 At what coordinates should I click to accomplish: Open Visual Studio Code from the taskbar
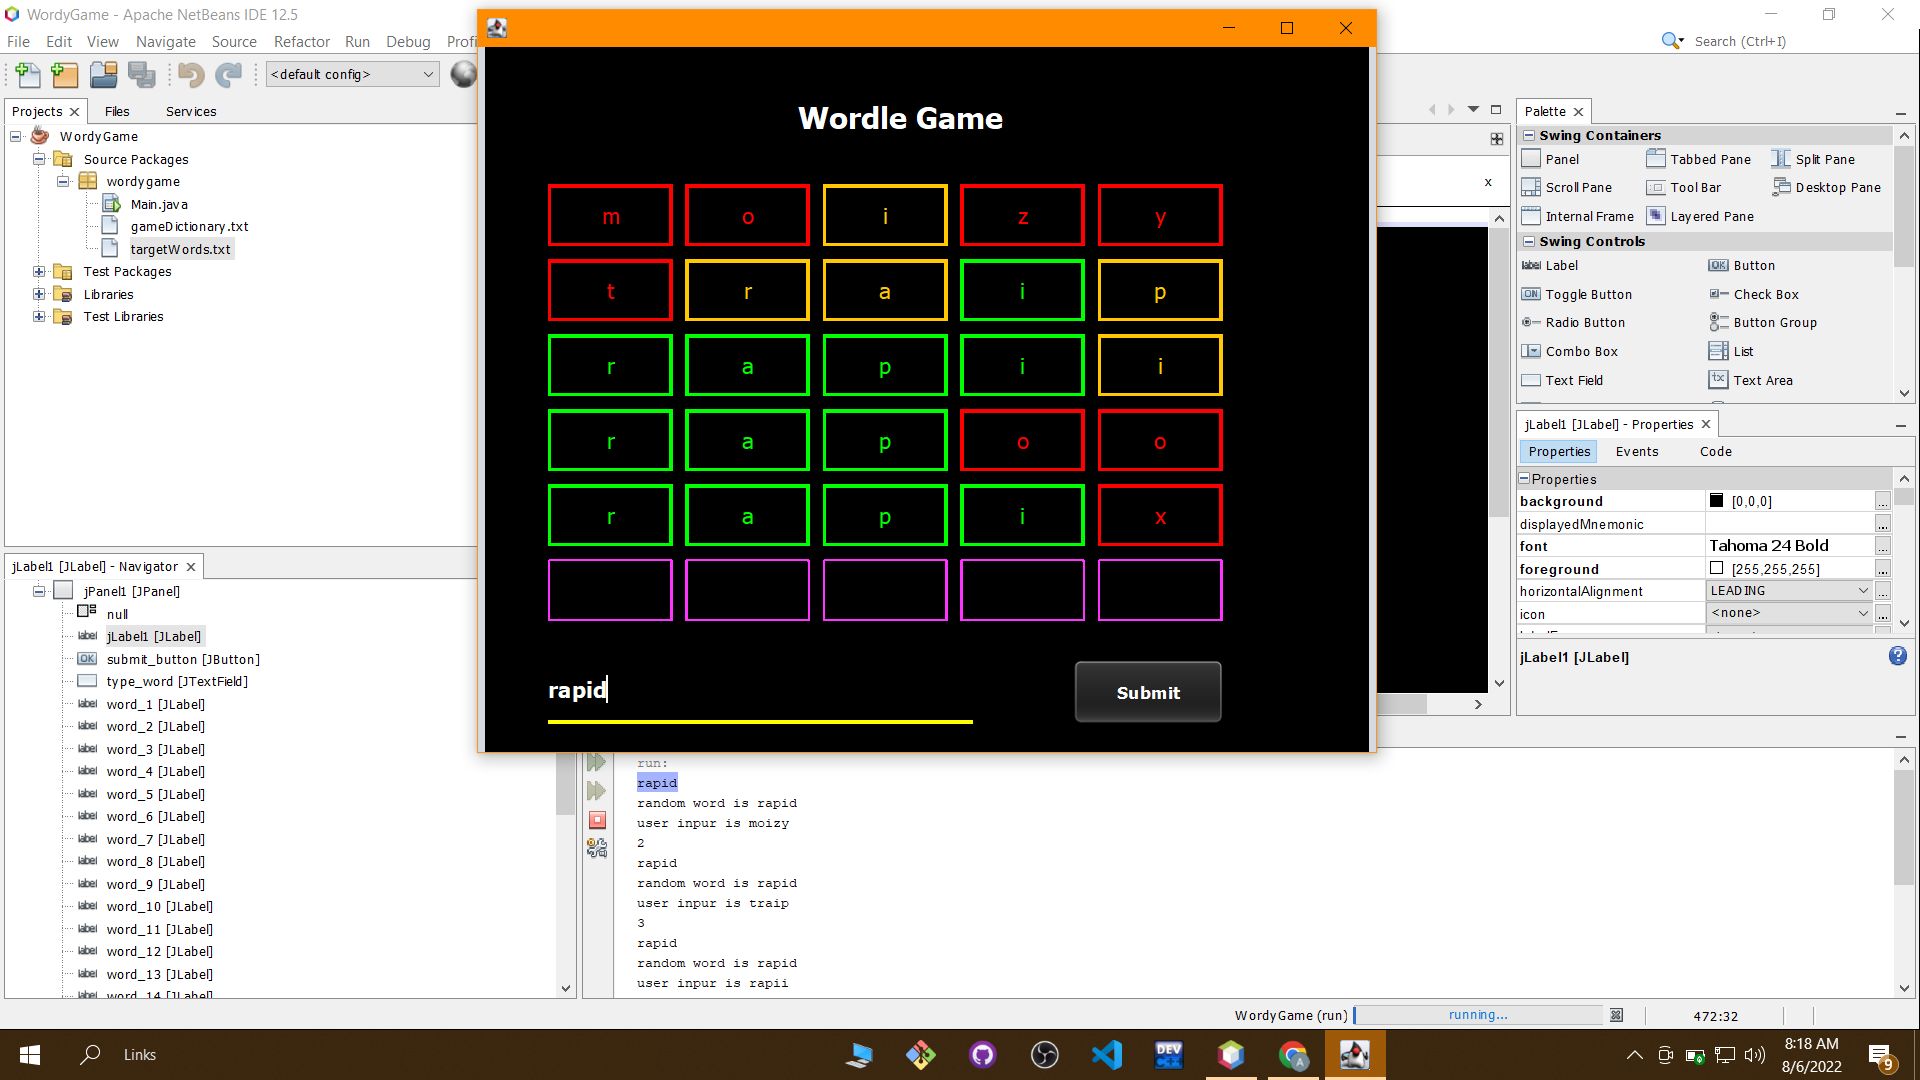tap(1107, 1054)
